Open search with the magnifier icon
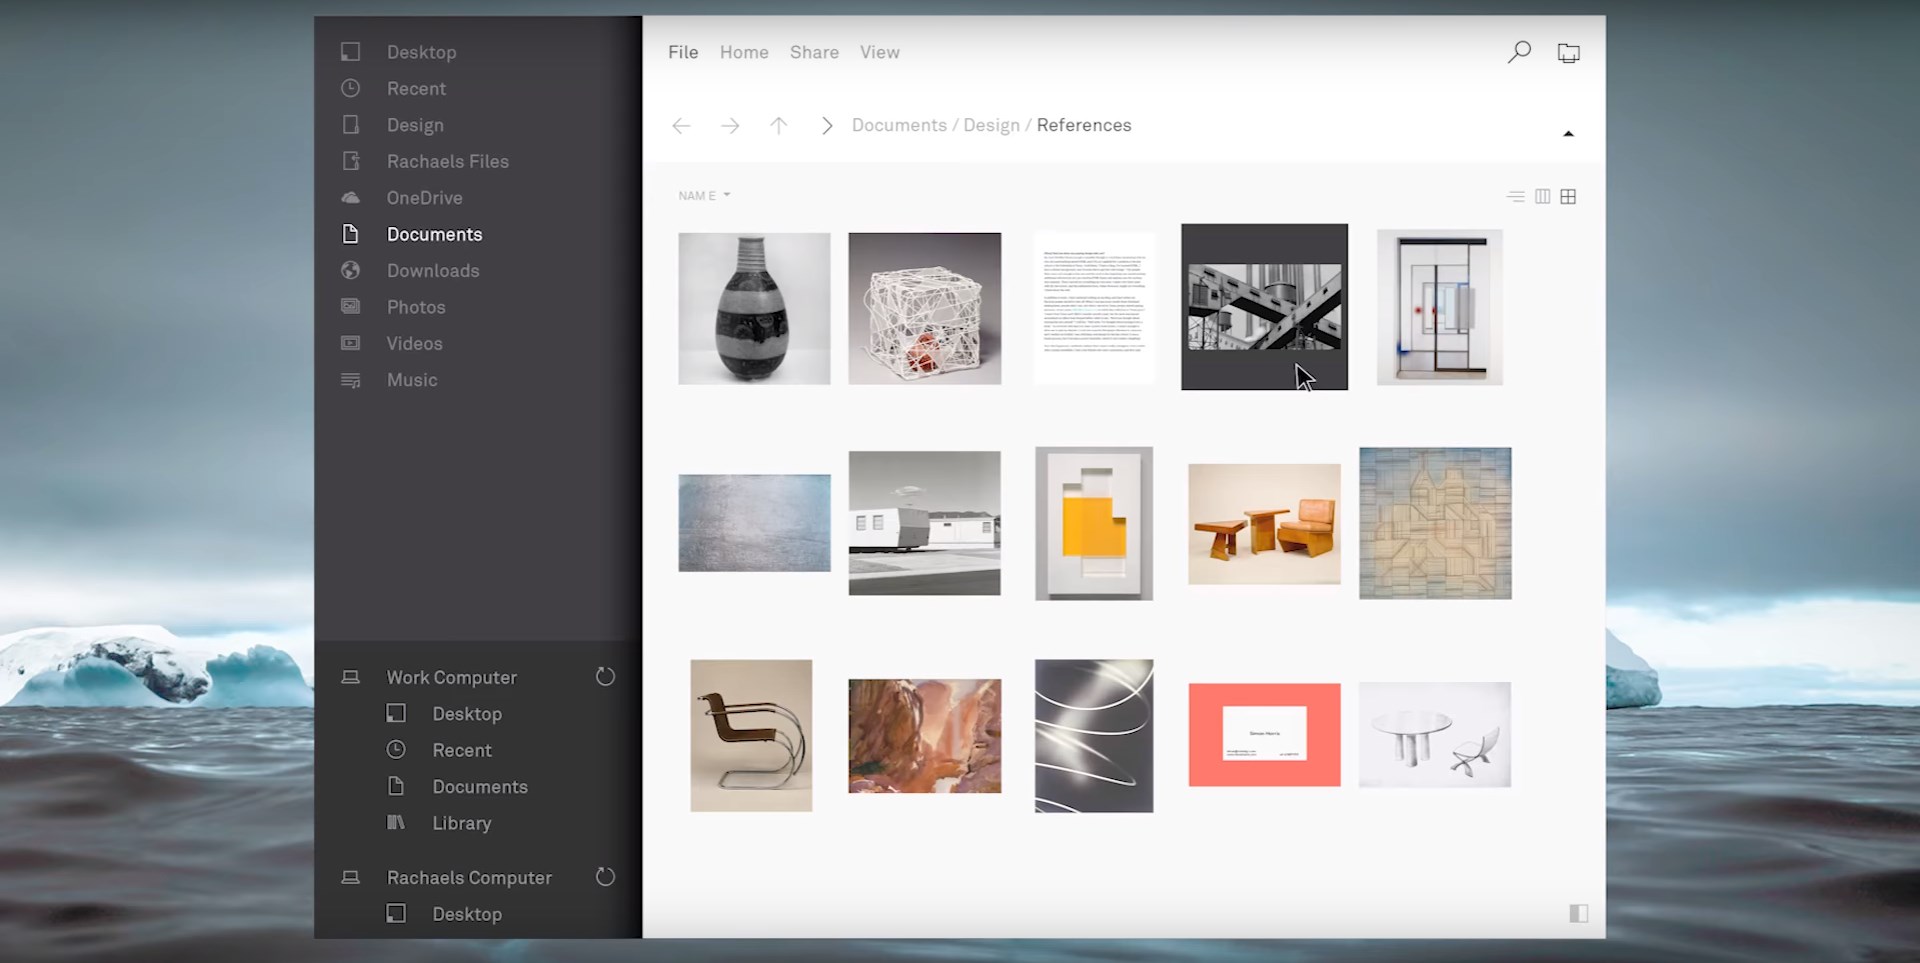The width and height of the screenshot is (1920, 963). click(1519, 52)
